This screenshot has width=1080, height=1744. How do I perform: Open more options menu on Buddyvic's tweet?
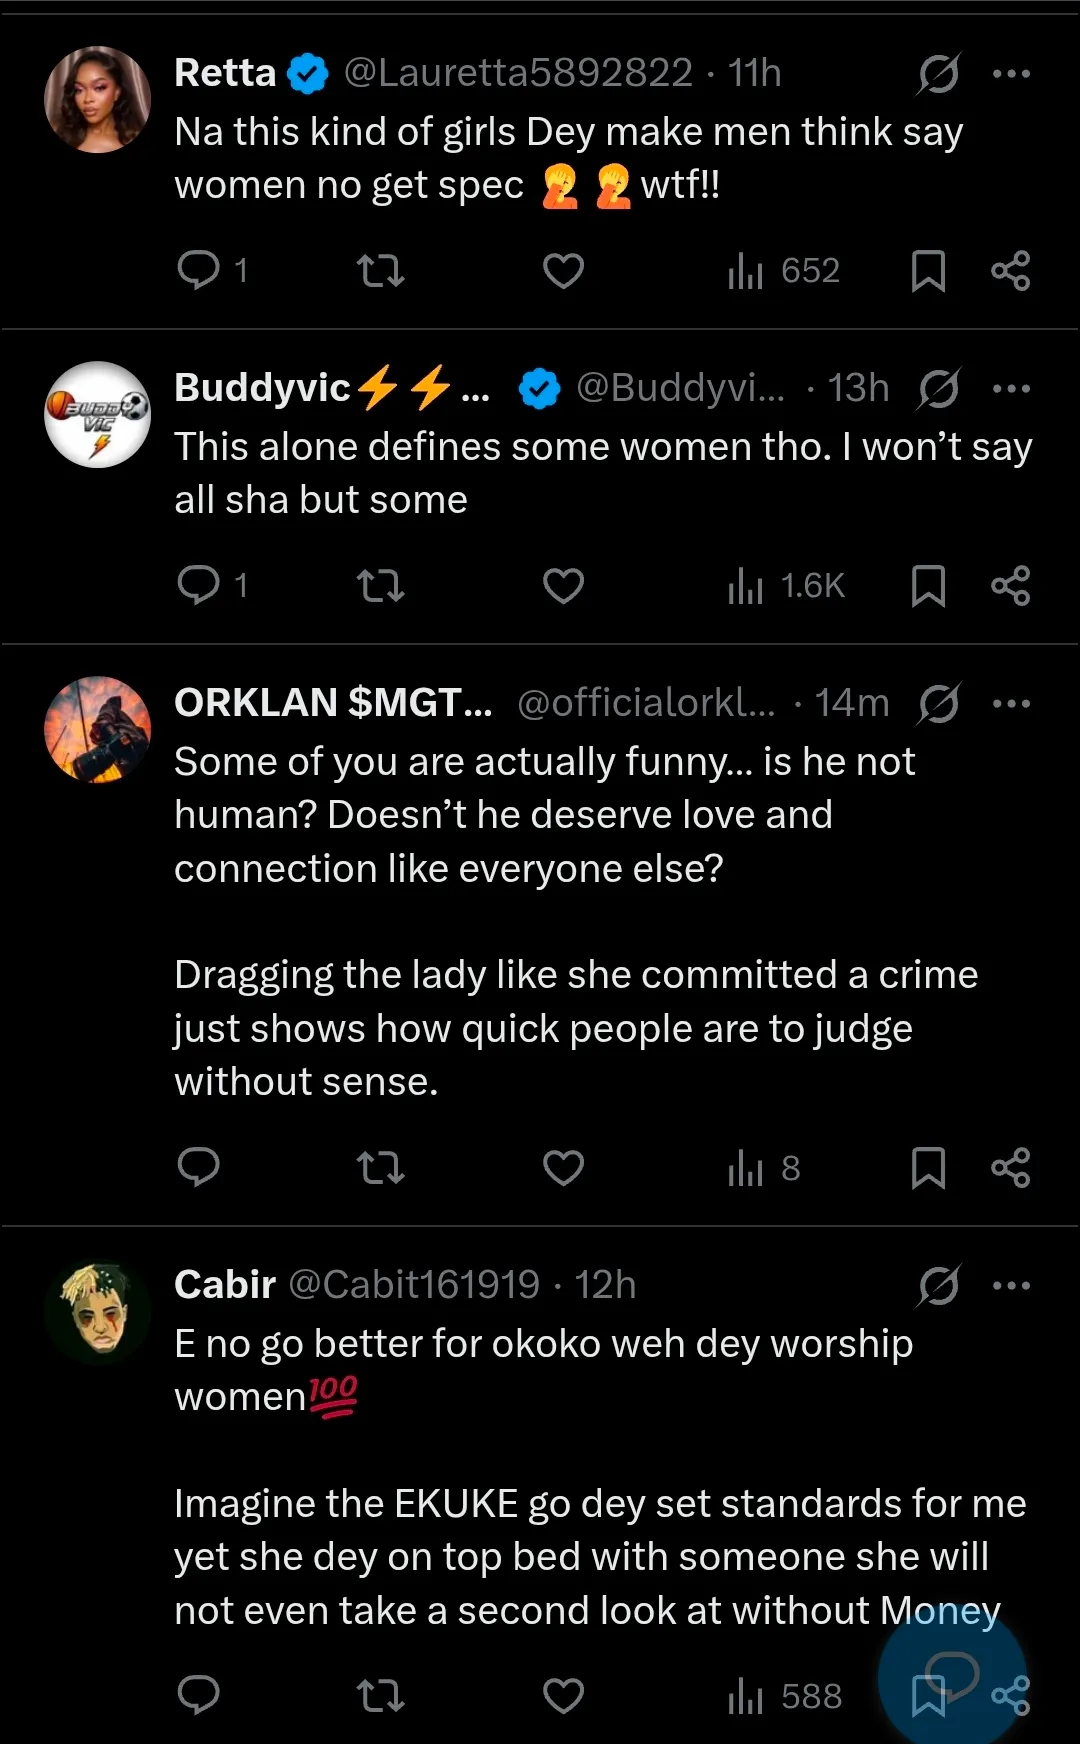(1011, 389)
